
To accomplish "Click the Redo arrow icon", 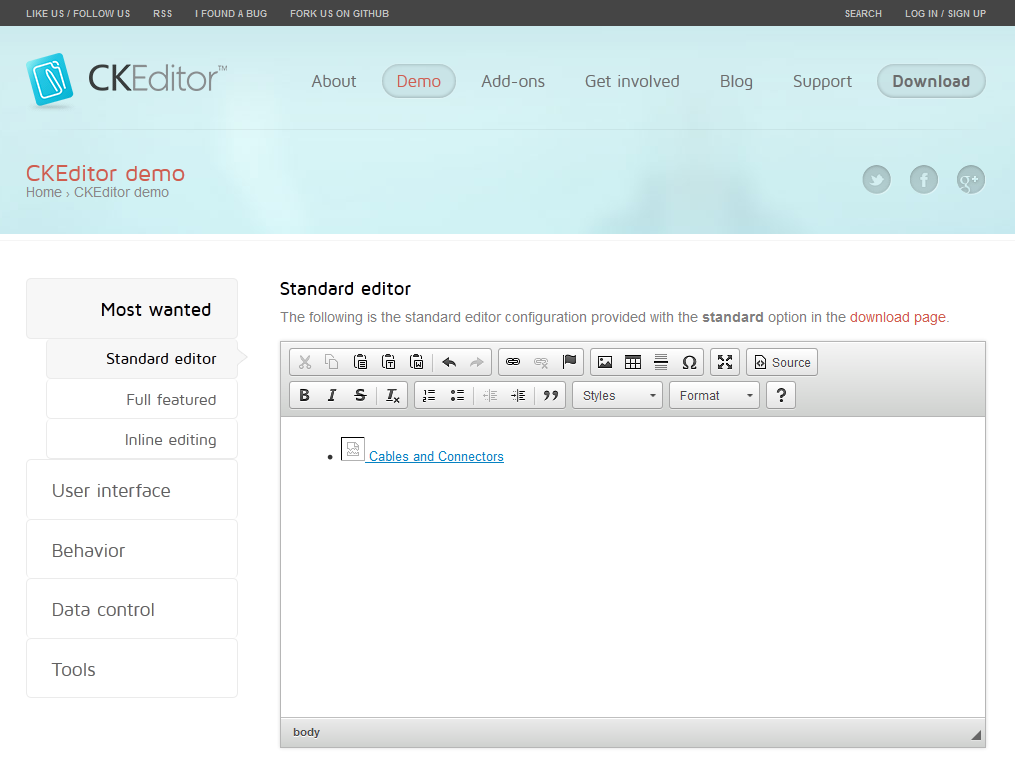I will pyautogui.click(x=476, y=362).
